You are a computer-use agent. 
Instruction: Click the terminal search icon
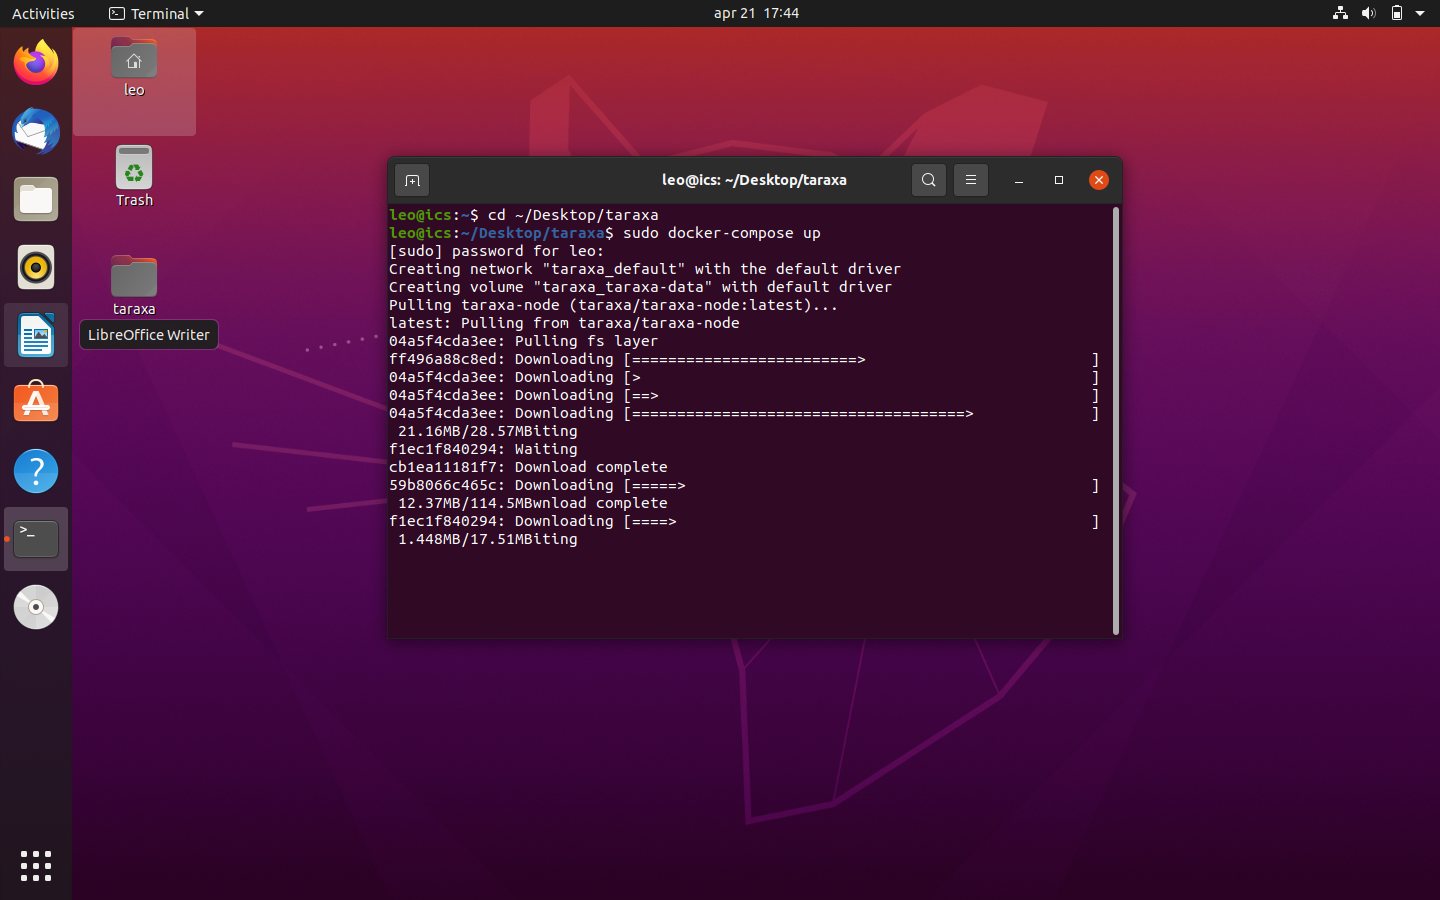point(928,180)
